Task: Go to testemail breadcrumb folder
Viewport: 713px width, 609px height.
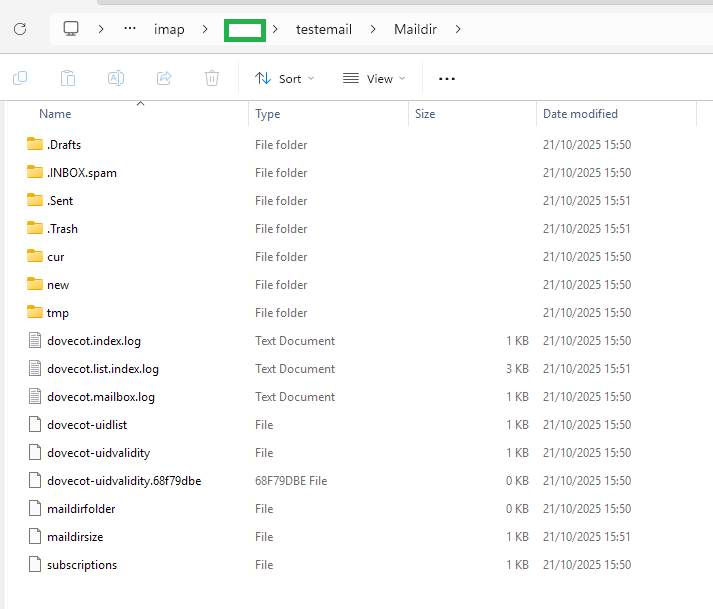Action: point(324,29)
